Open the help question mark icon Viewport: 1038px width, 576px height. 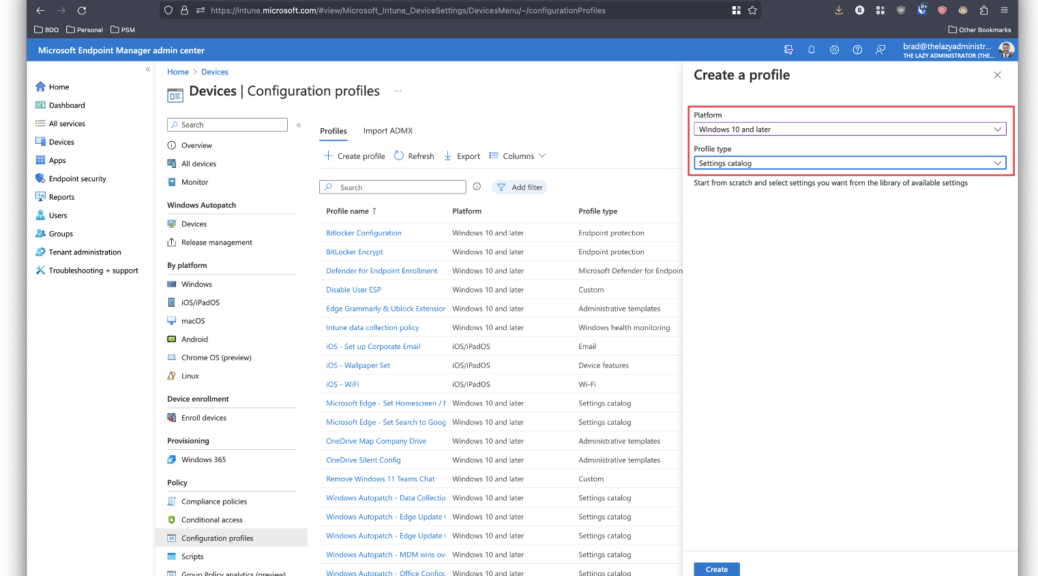point(857,50)
